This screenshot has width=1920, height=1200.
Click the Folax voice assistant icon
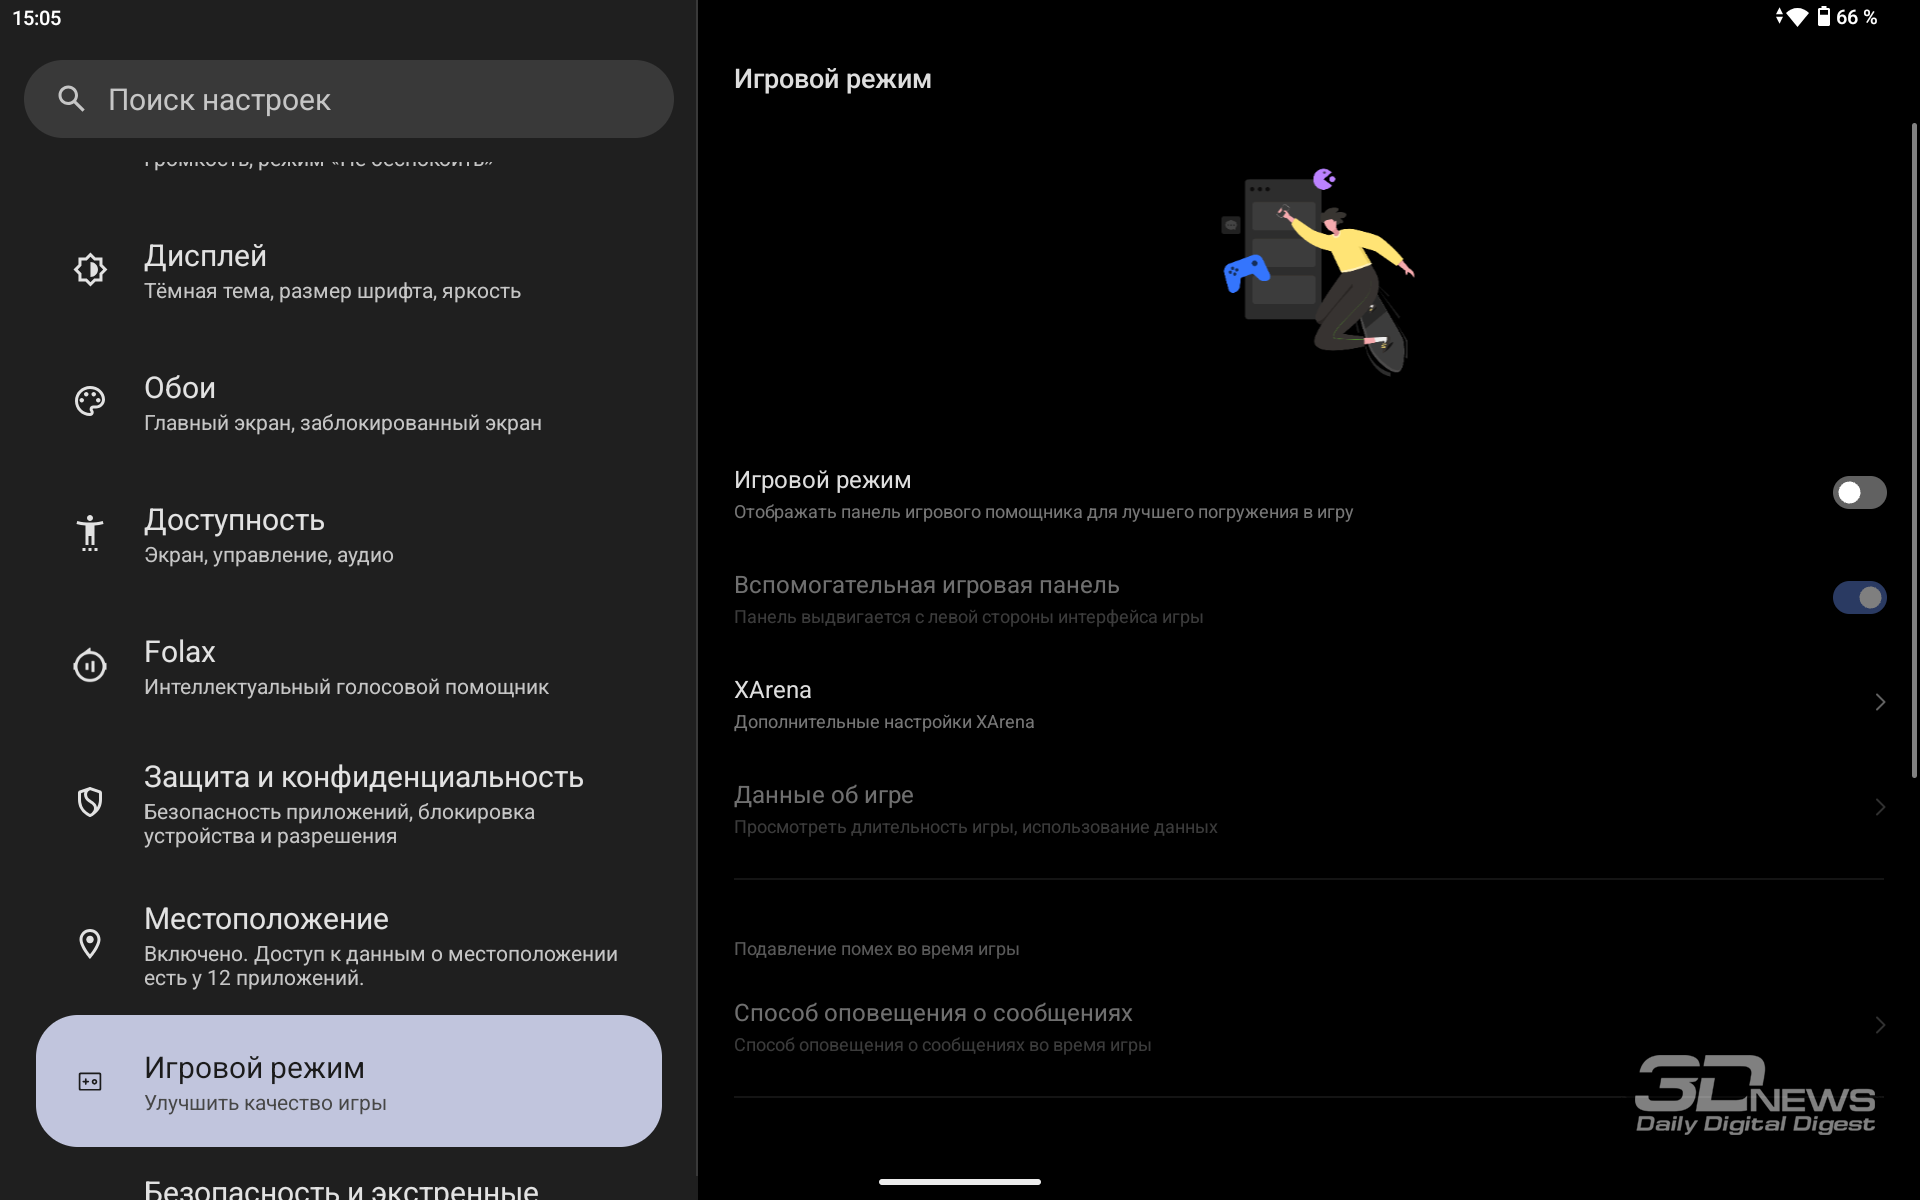point(90,665)
